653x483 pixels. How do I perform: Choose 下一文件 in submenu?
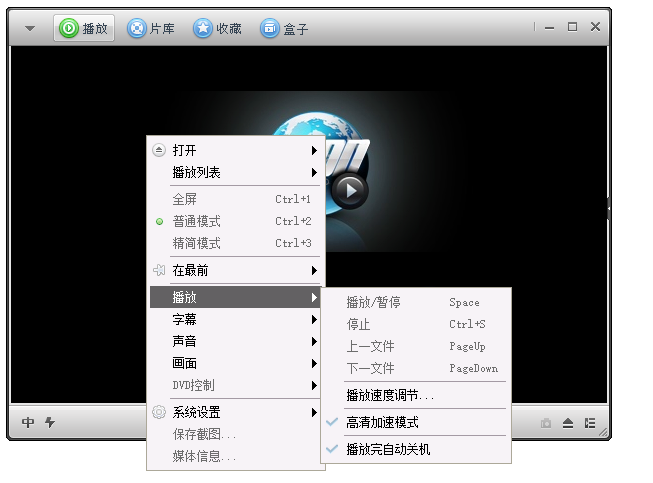[416, 368]
